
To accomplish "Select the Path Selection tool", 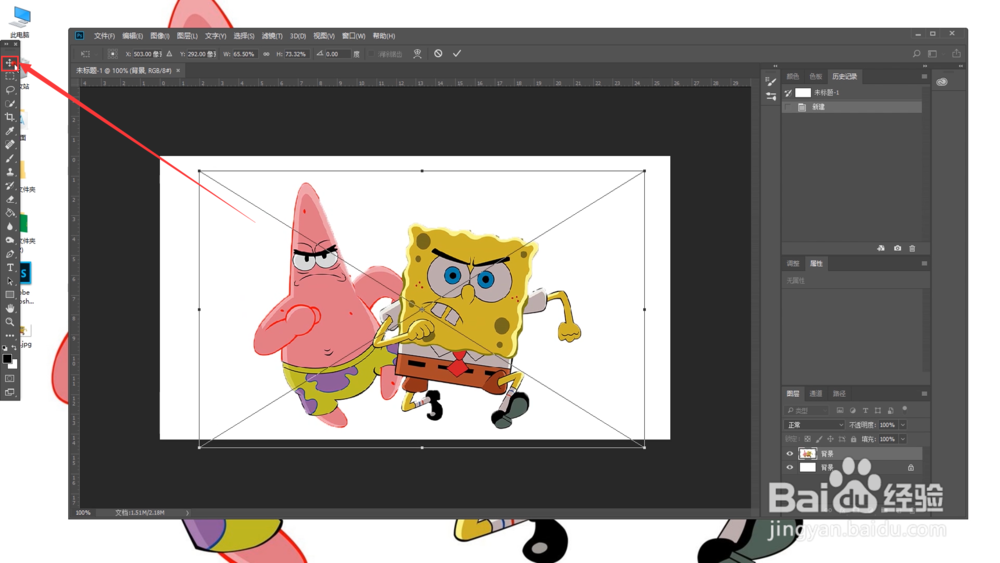I will [10, 281].
